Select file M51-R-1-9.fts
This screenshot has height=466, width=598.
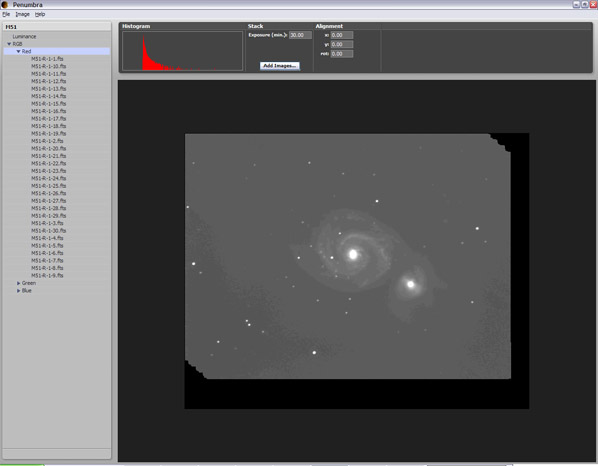(x=47, y=276)
